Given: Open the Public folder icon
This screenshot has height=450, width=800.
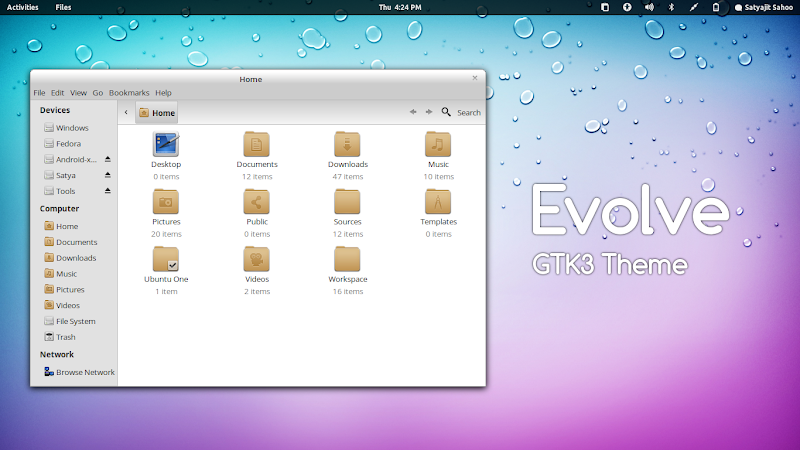Looking at the screenshot, I should coord(257,202).
